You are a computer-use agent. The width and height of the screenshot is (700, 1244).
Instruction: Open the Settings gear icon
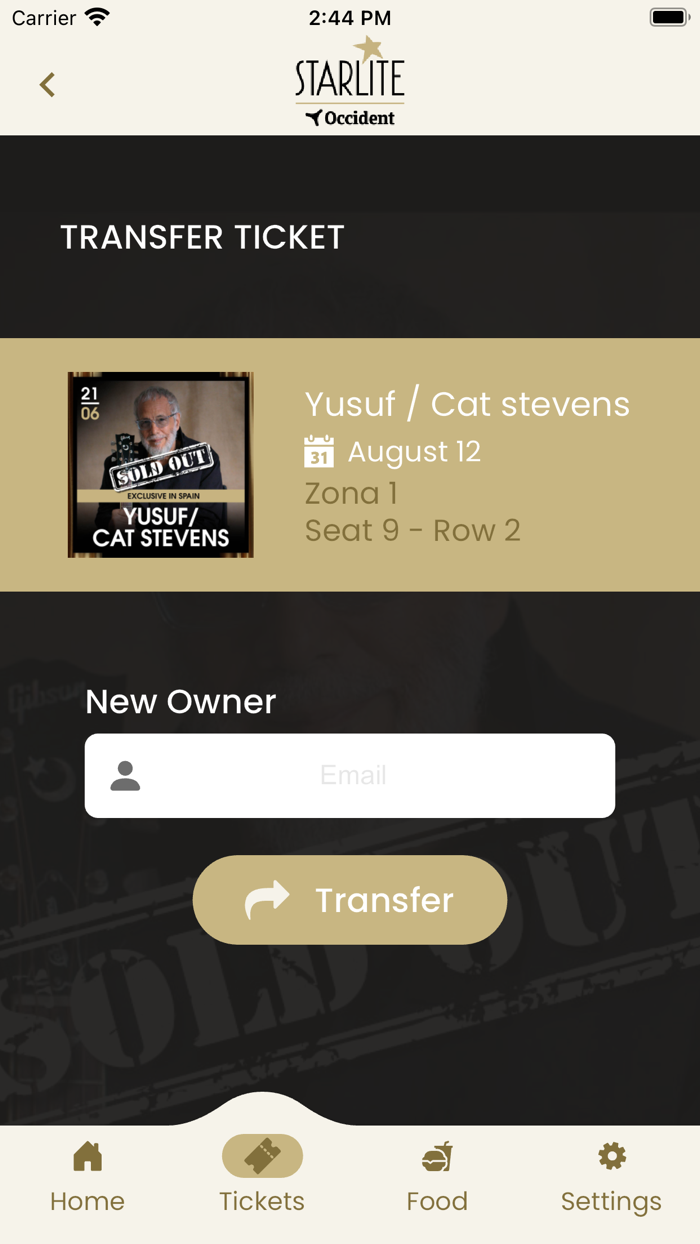pos(612,1156)
